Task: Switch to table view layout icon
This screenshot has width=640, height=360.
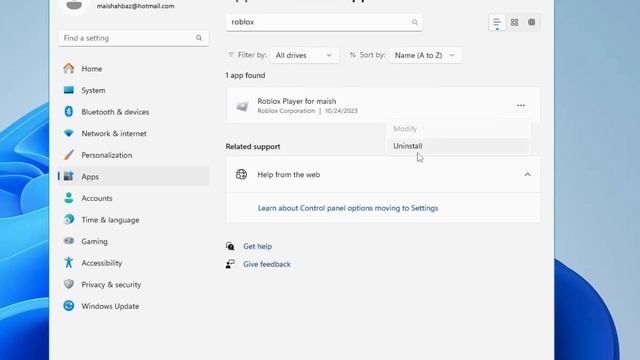Action: coord(531,22)
